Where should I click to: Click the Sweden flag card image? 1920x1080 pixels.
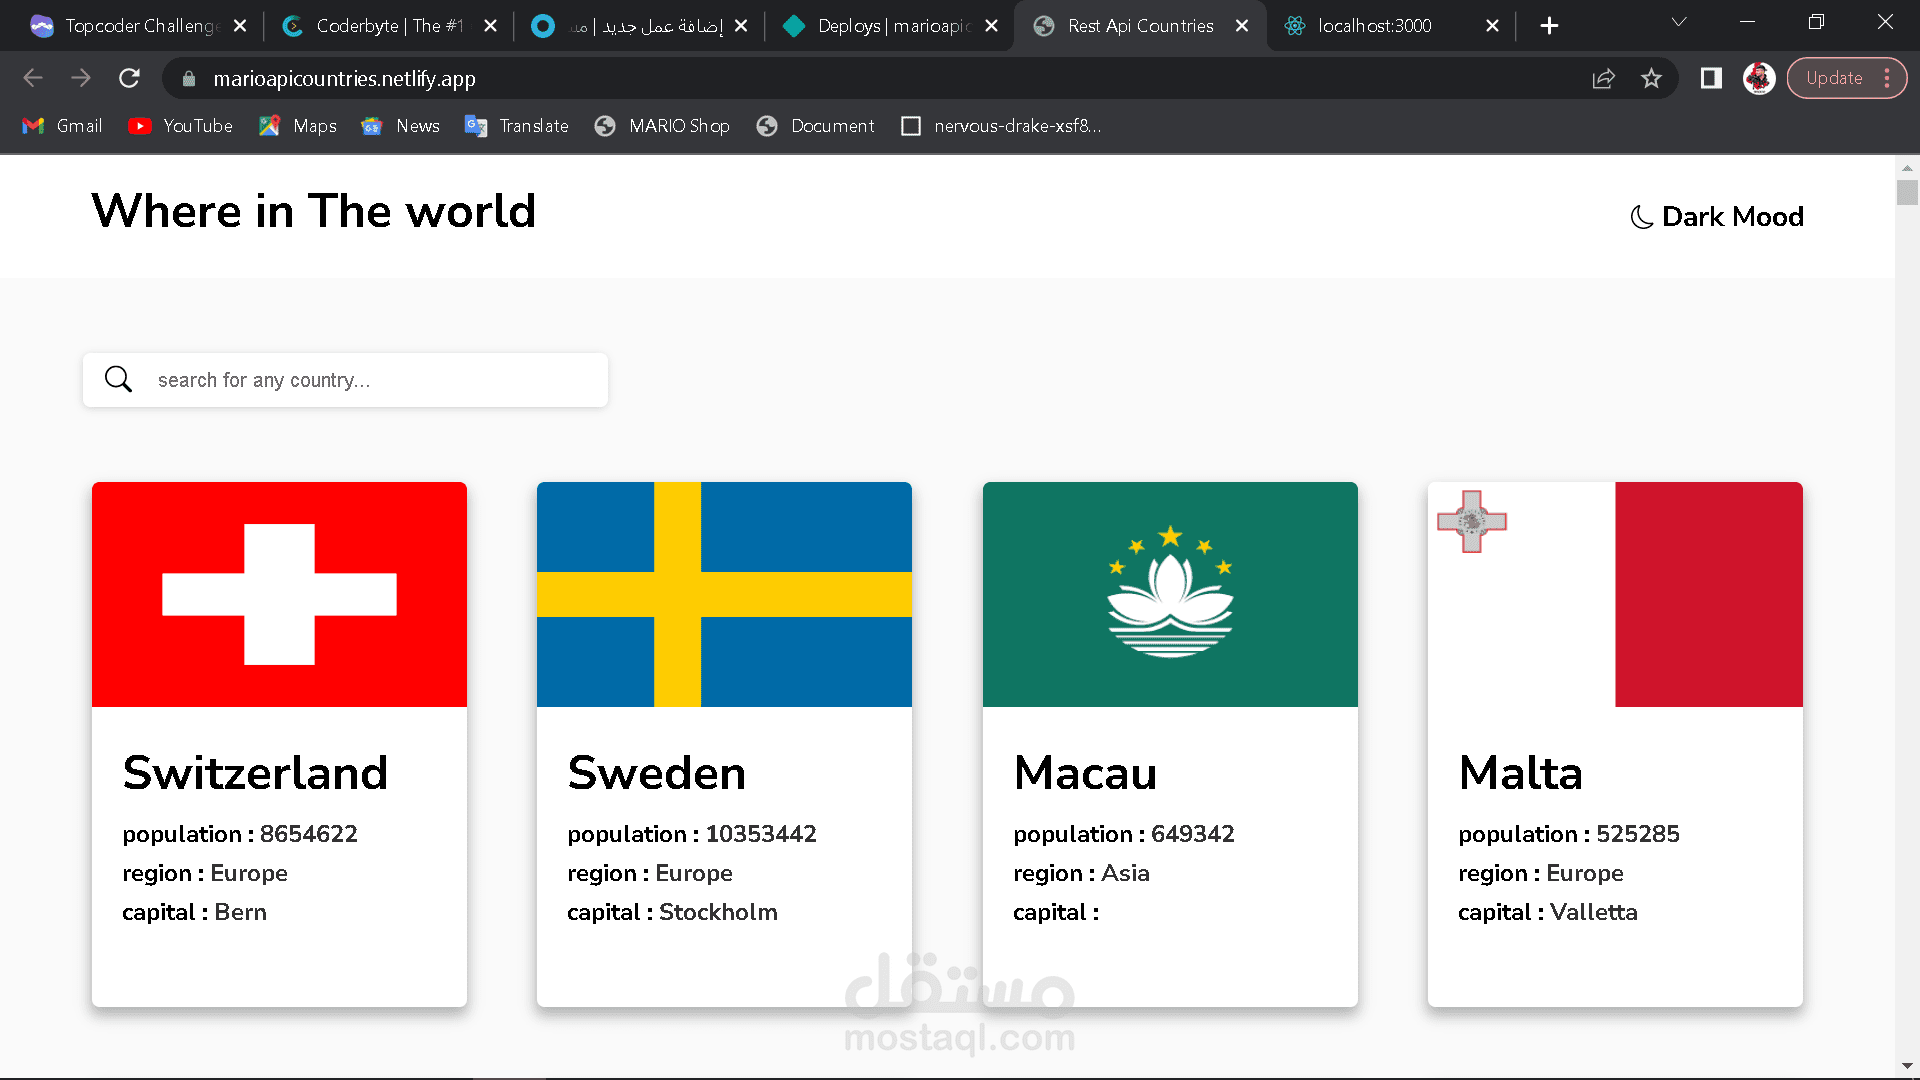point(724,594)
